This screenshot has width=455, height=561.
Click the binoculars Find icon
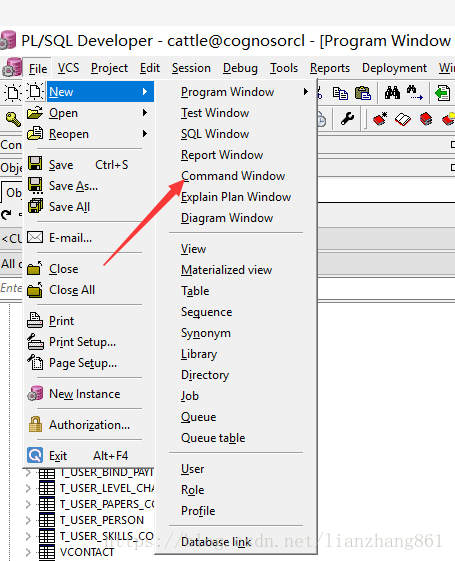[x=392, y=93]
